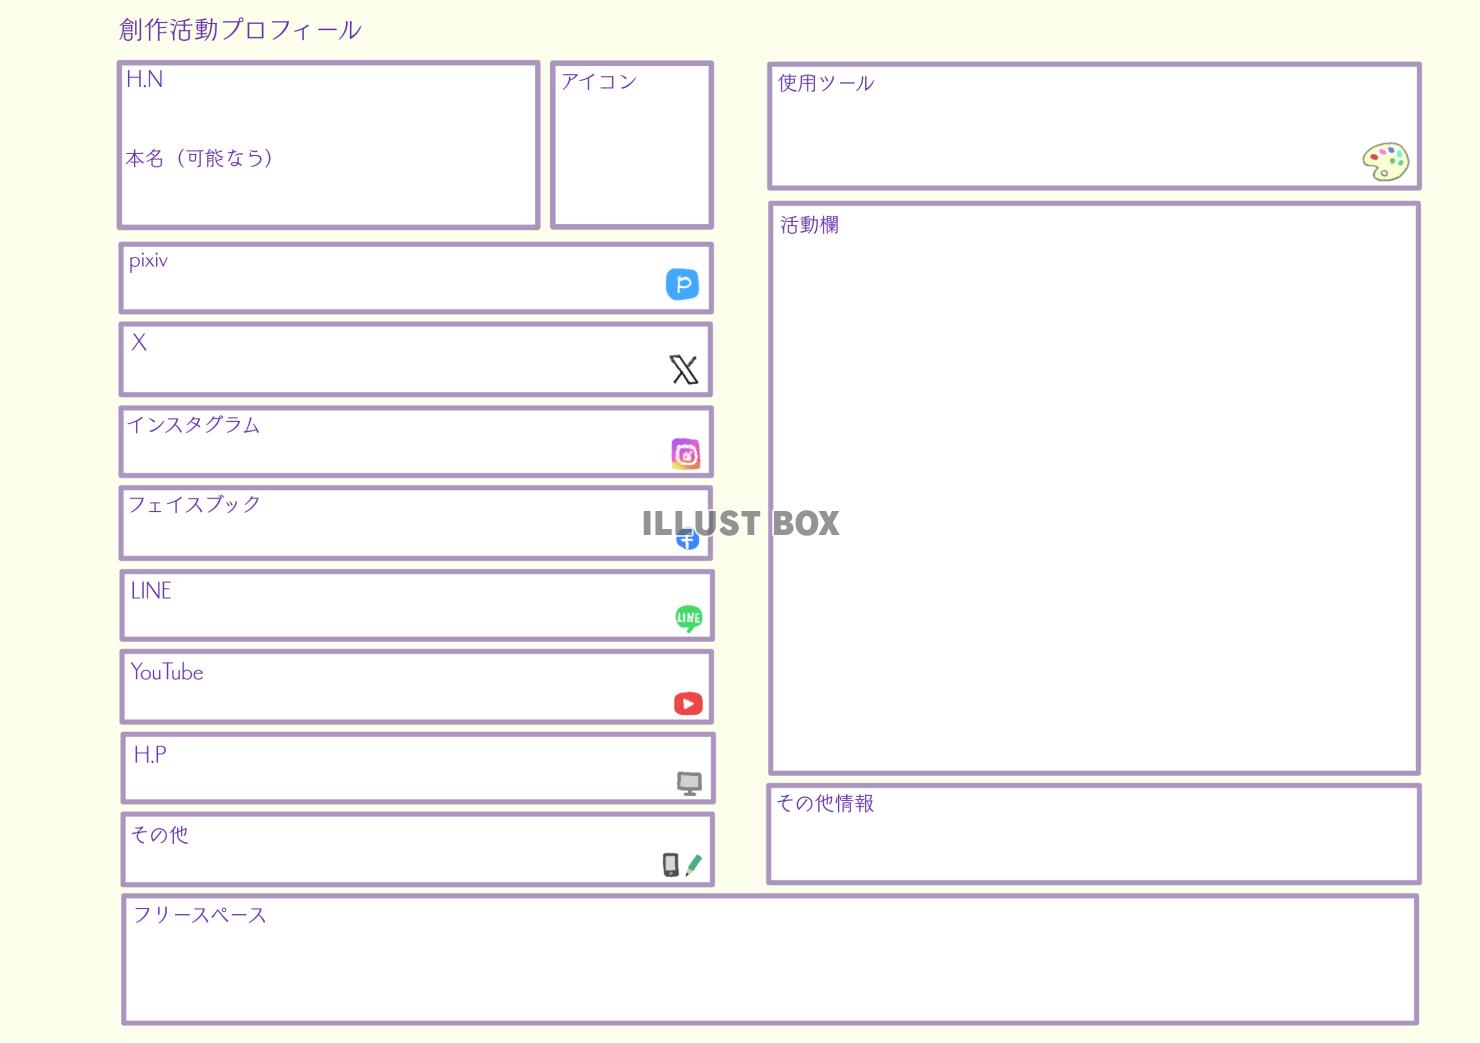Click the ILLUST BOX watermark
This screenshot has width=1480, height=1043.
[x=740, y=523]
